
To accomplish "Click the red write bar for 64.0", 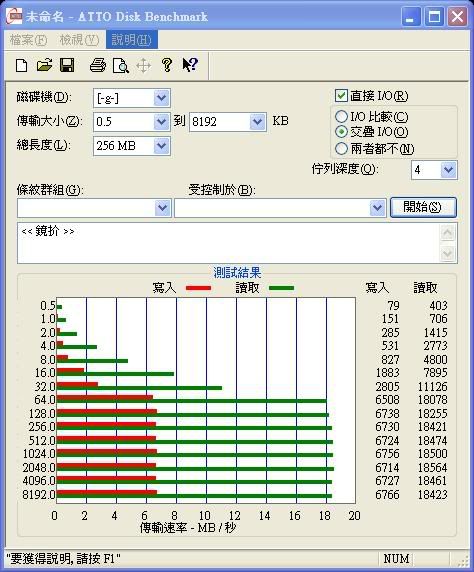I will [105, 398].
